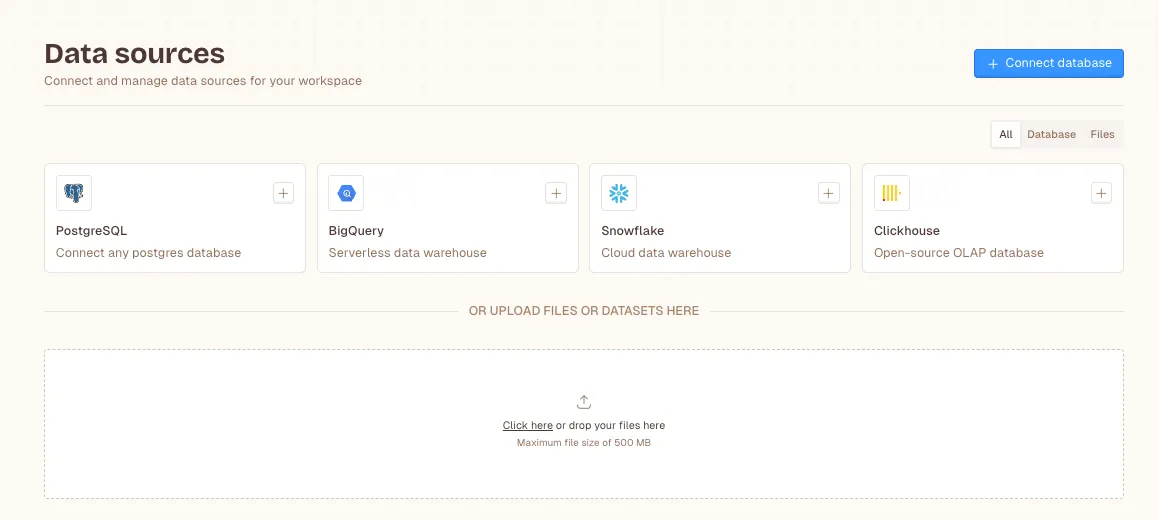This screenshot has width=1158, height=520.
Task: Click 'Maximum file size of 500 MB' text
Action: (x=583, y=443)
